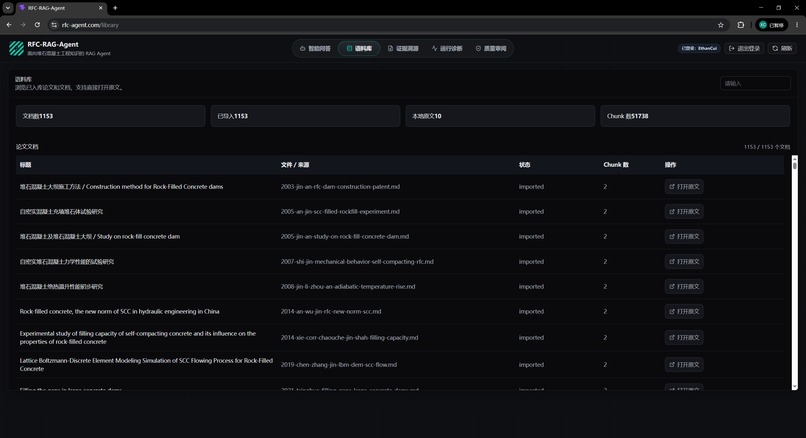The width and height of the screenshot is (806, 438).
Task: Open original for 2005-an-jin-scc-filled-rockfill-experiment.md
Action: (x=684, y=211)
